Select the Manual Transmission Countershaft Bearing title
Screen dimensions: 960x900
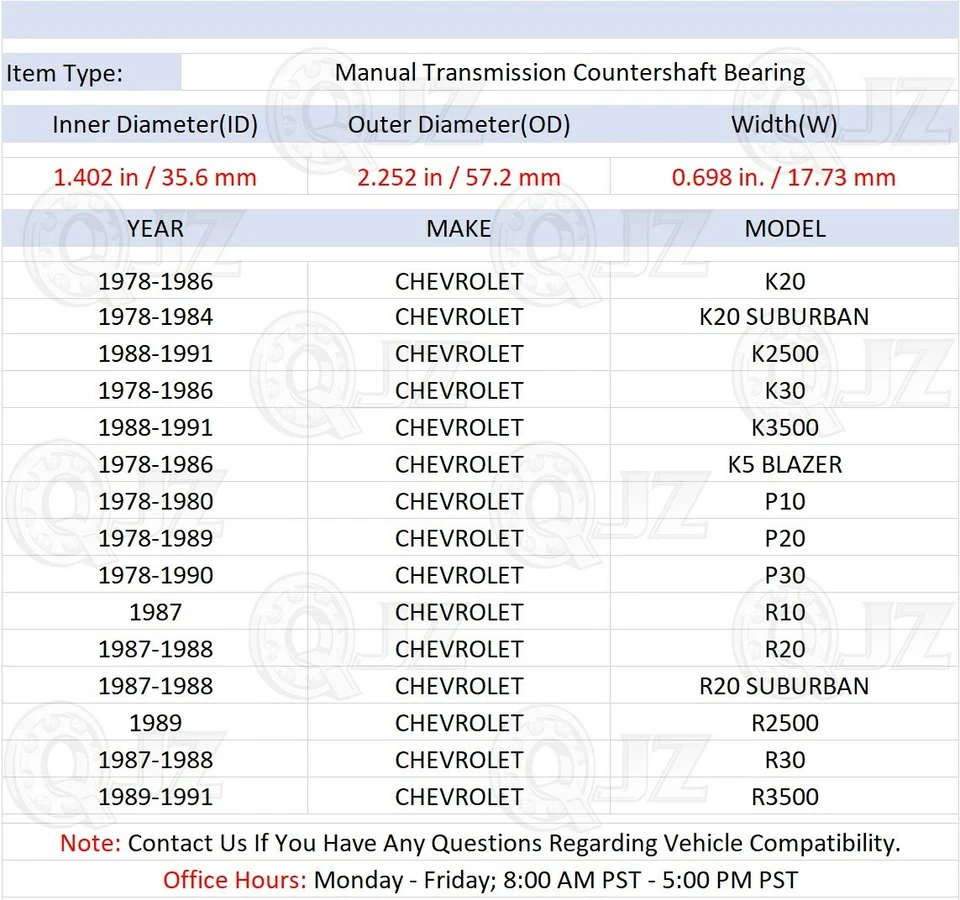click(x=571, y=72)
